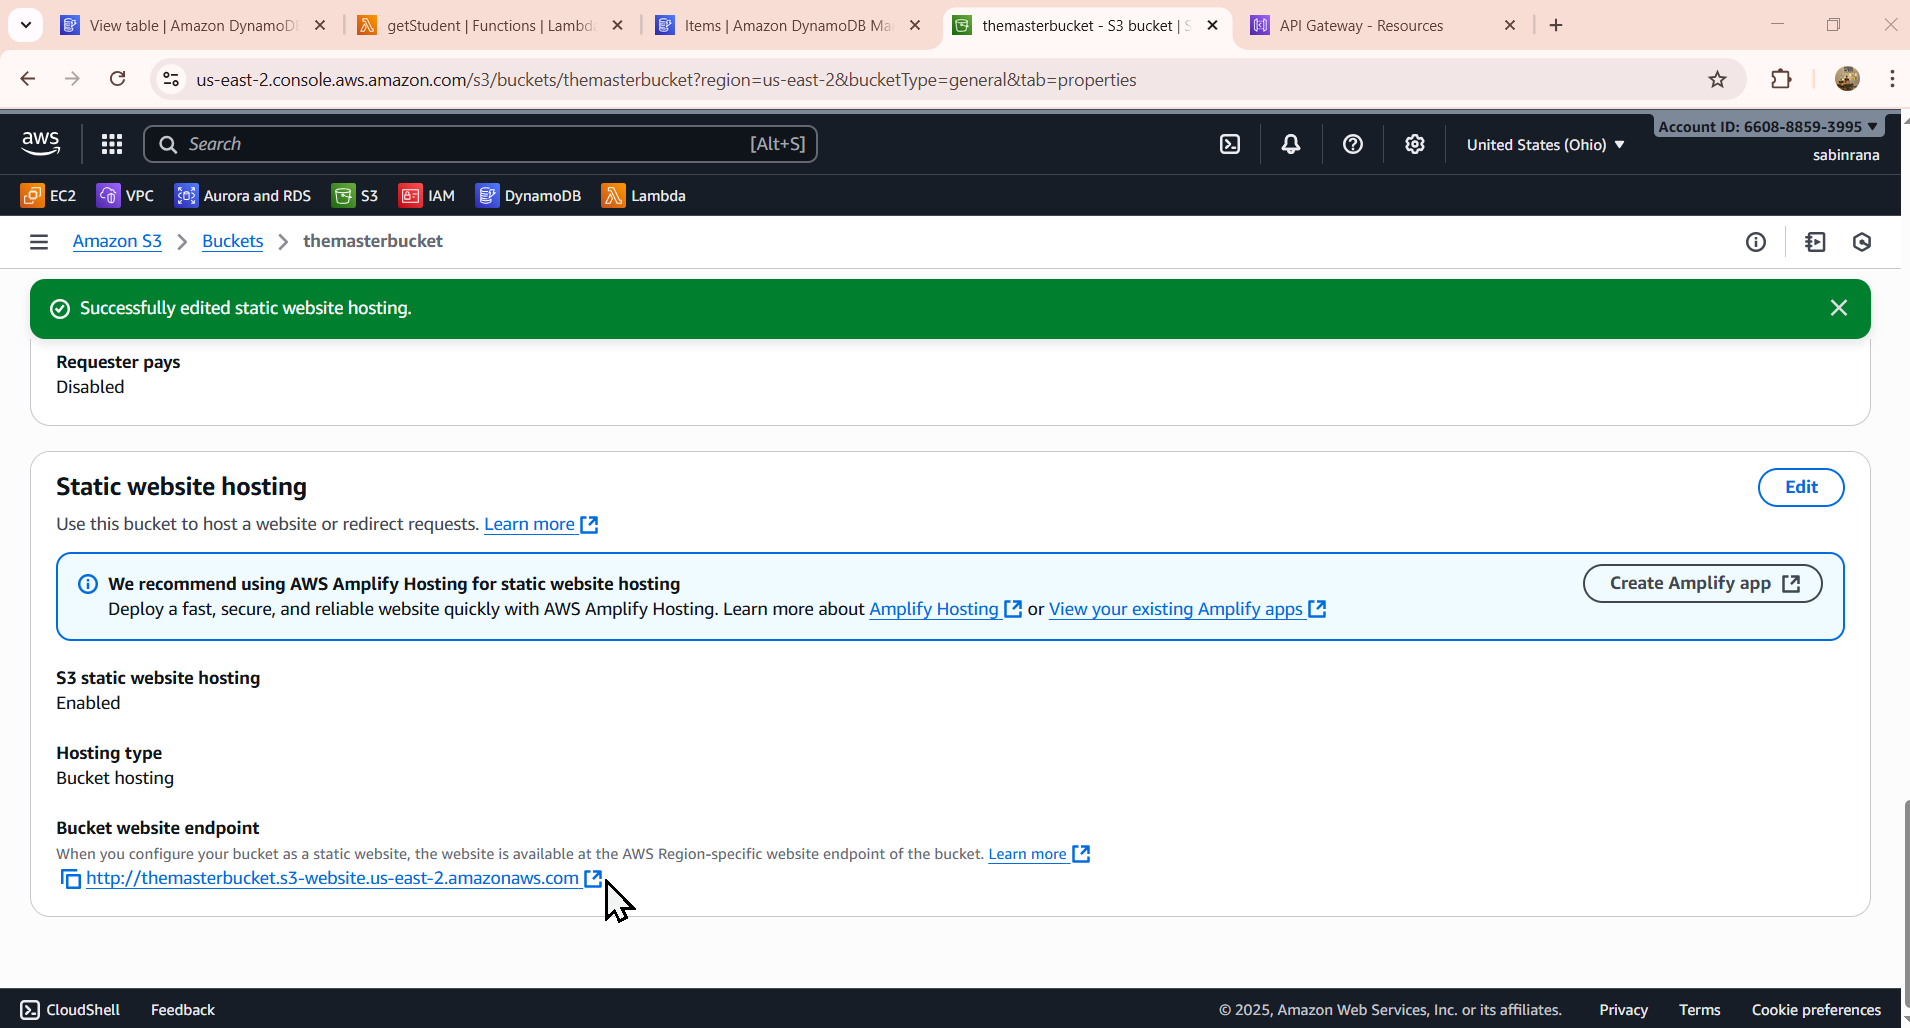Toggle the side navigation hamburger menu
This screenshot has height=1028, width=1910.
point(39,242)
